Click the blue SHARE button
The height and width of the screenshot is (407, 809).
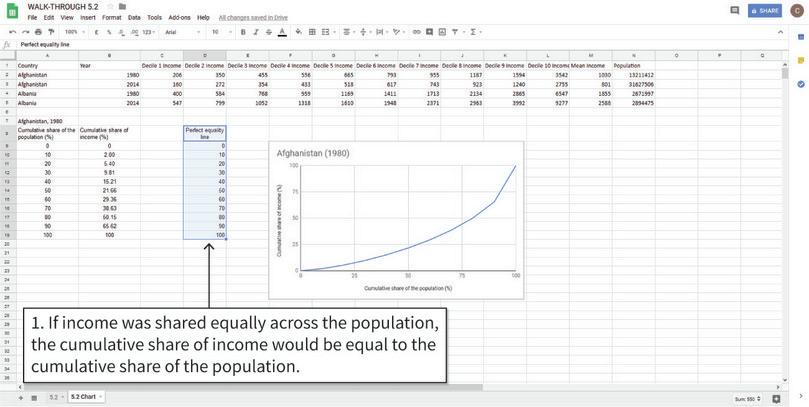[765, 10]
